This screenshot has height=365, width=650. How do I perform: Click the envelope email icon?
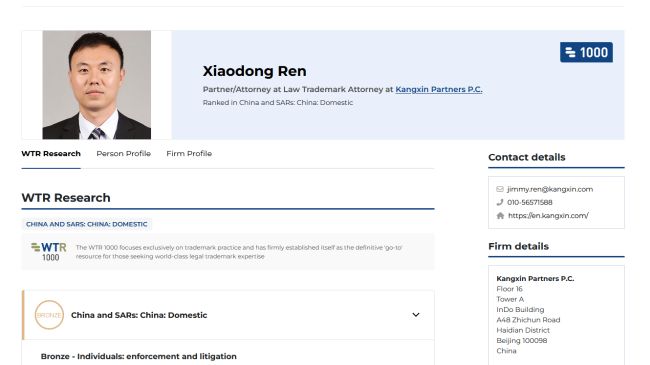pos(500,189)
